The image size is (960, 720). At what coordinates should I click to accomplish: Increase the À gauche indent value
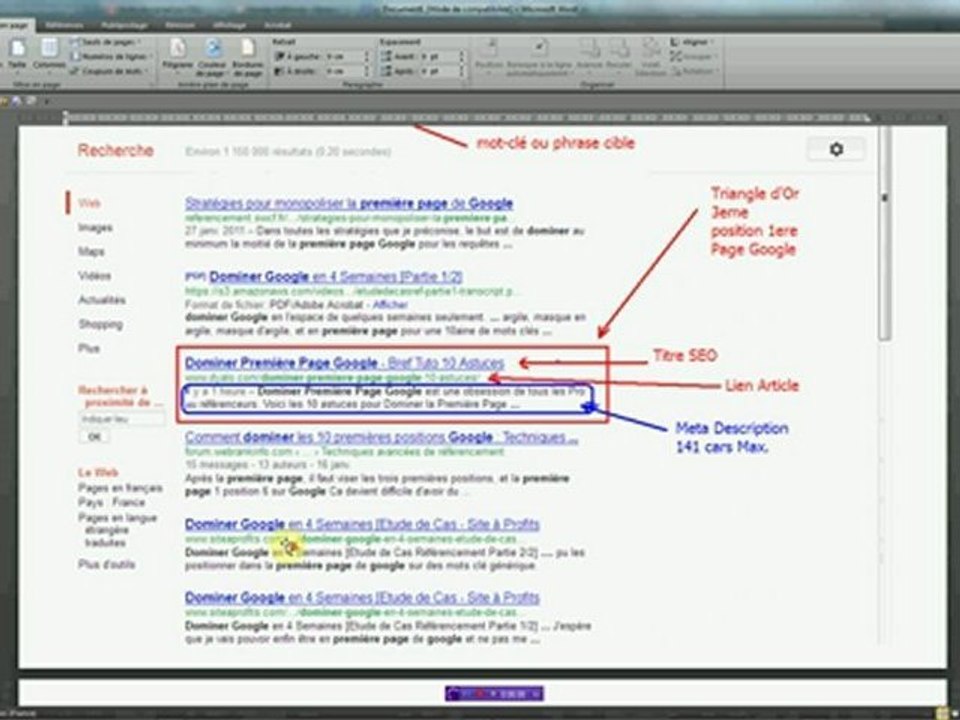(x=367, y=54)
